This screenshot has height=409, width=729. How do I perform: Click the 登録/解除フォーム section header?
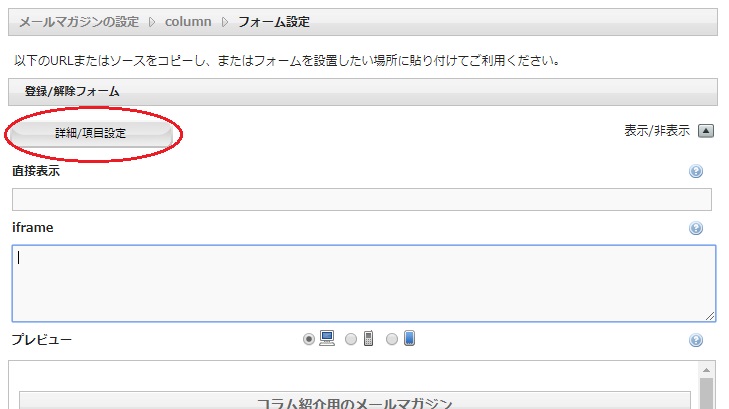363,92
